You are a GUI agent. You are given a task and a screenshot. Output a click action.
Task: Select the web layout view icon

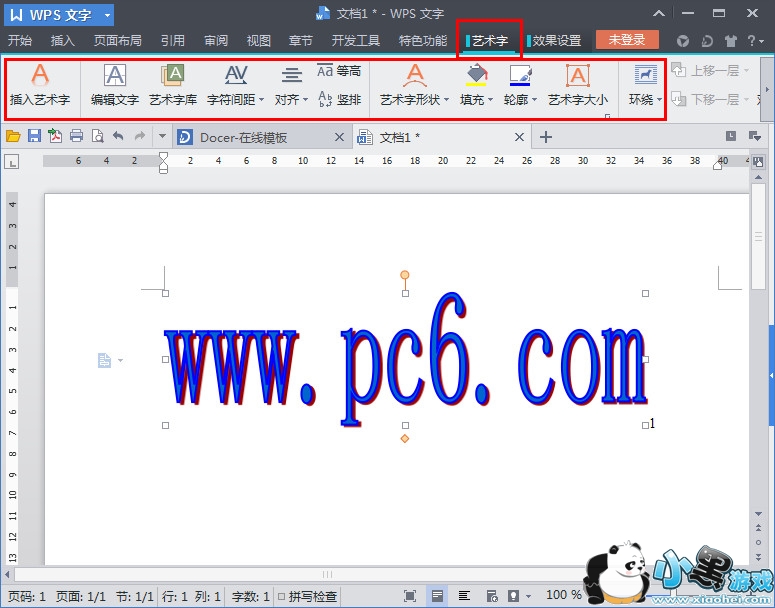491,596
